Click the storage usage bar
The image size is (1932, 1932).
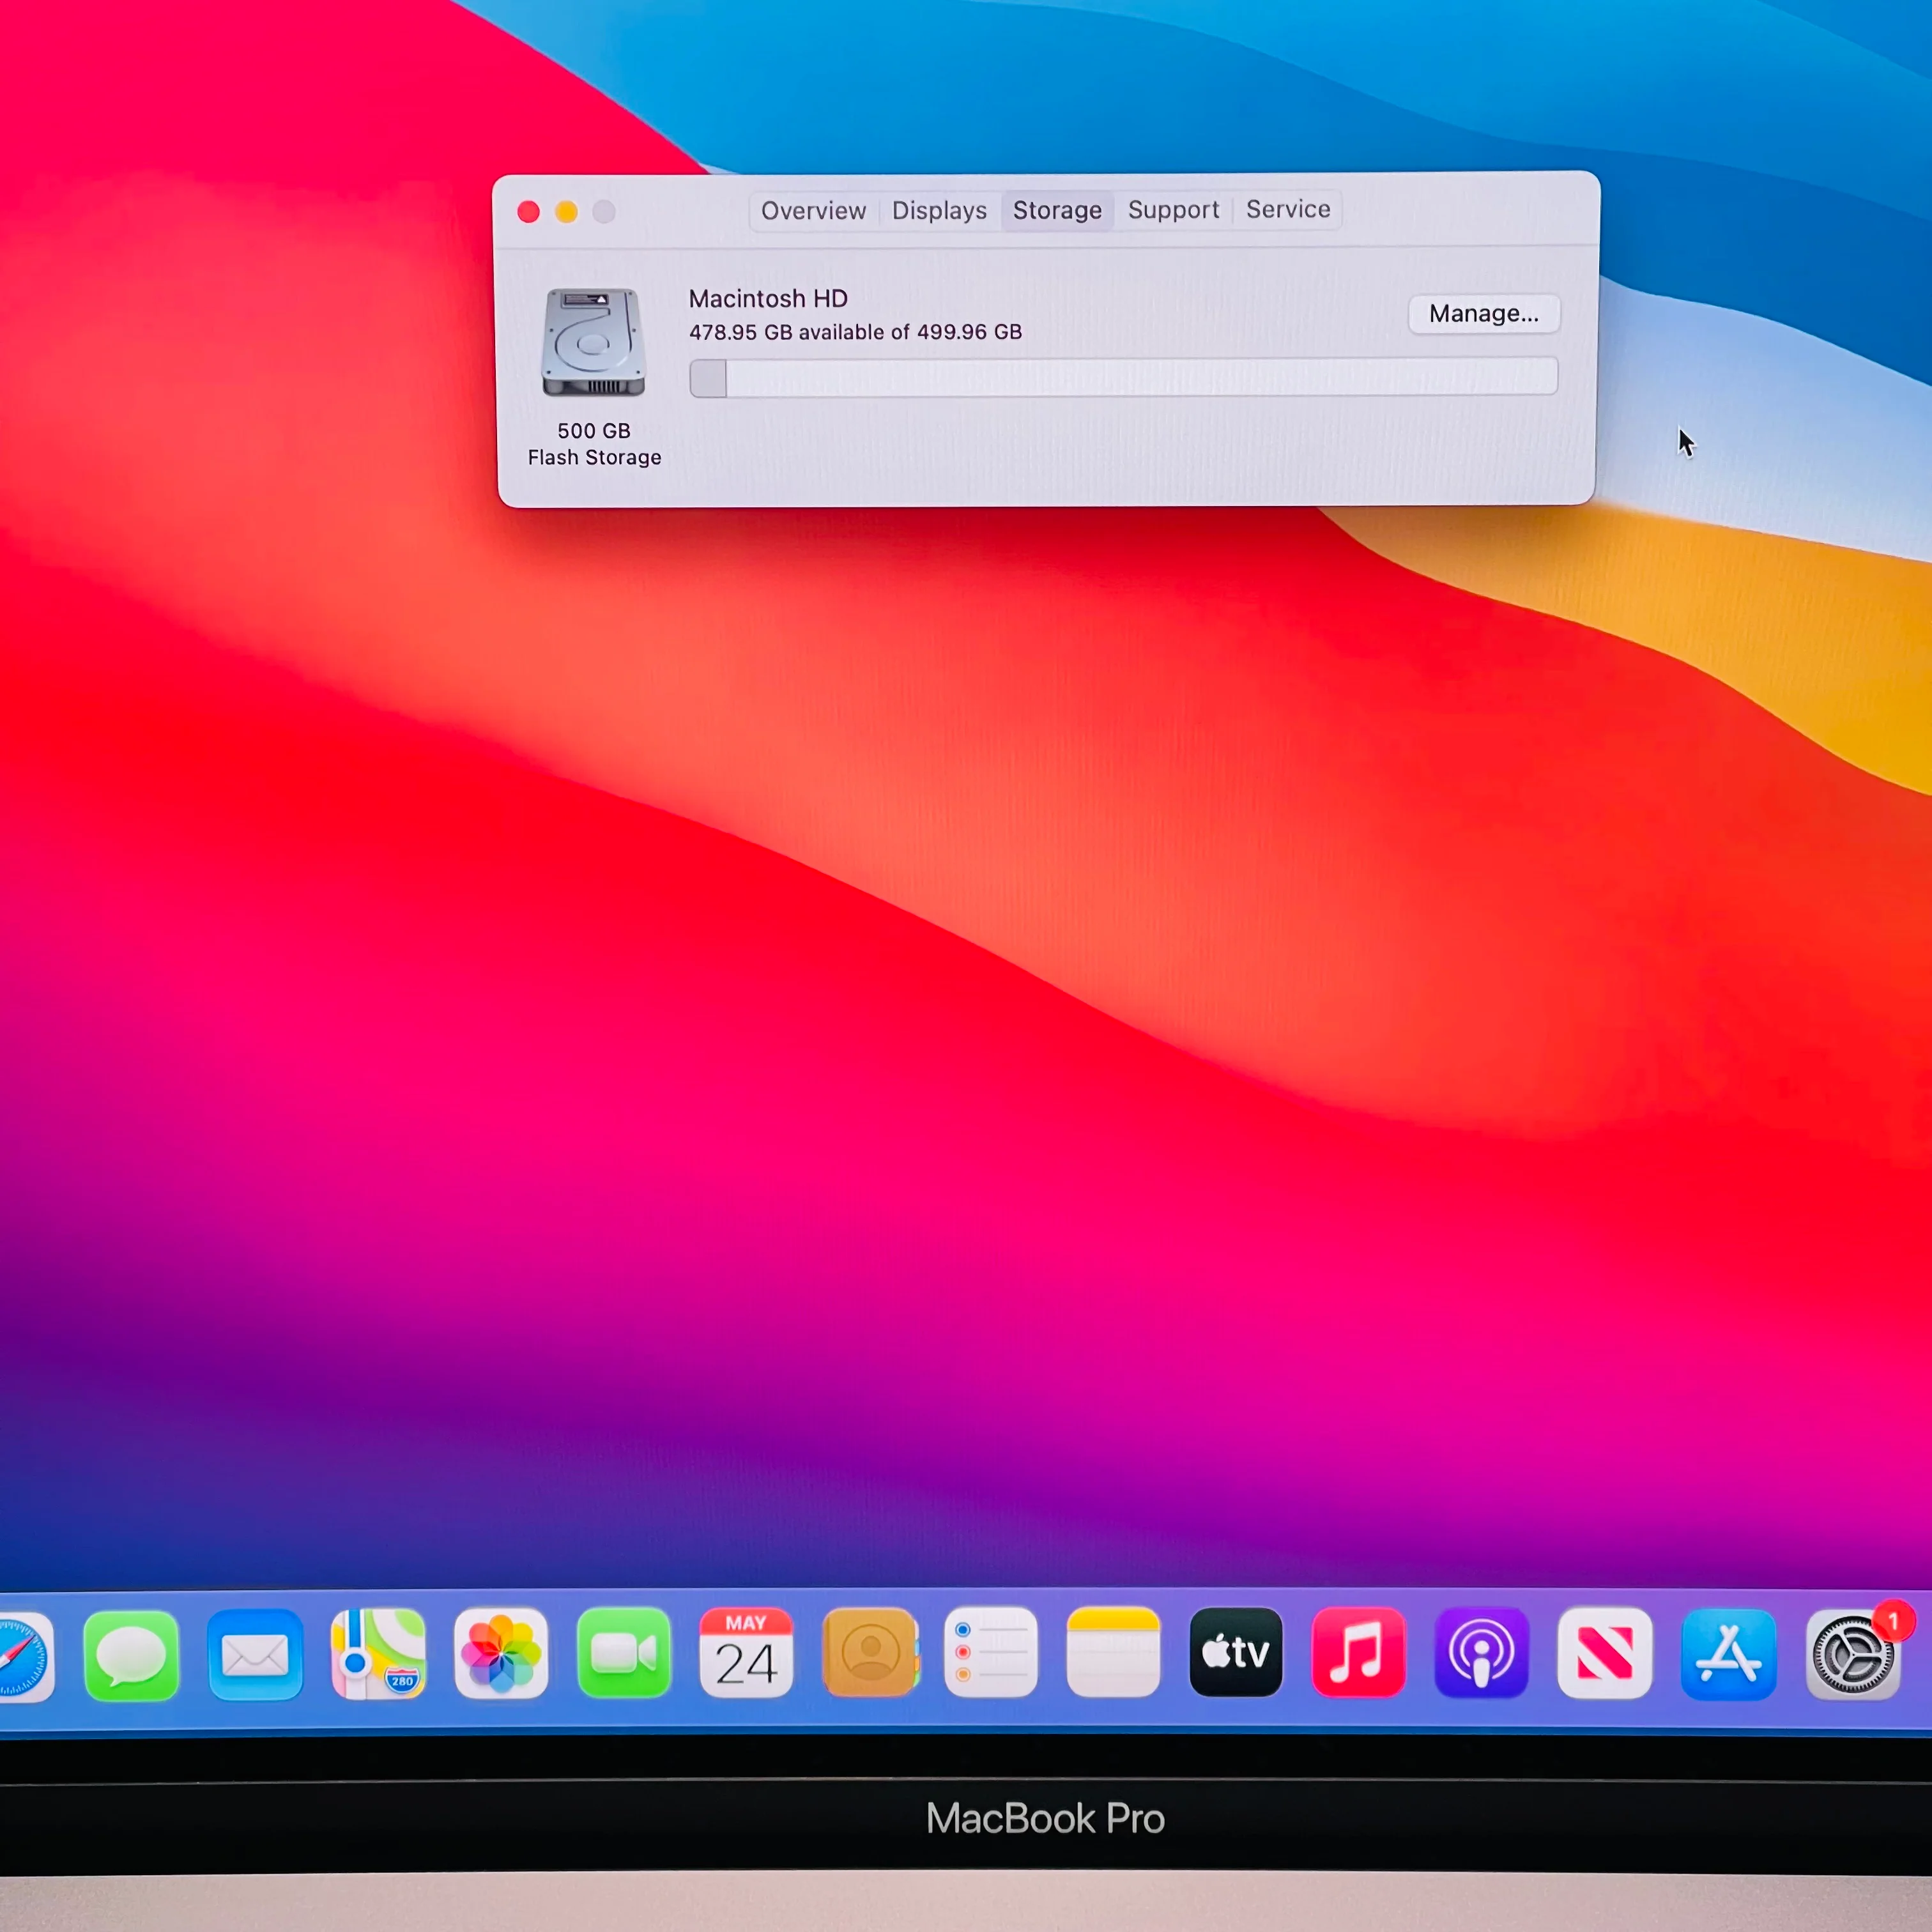pyautogui.click(x=1123, y=377)
